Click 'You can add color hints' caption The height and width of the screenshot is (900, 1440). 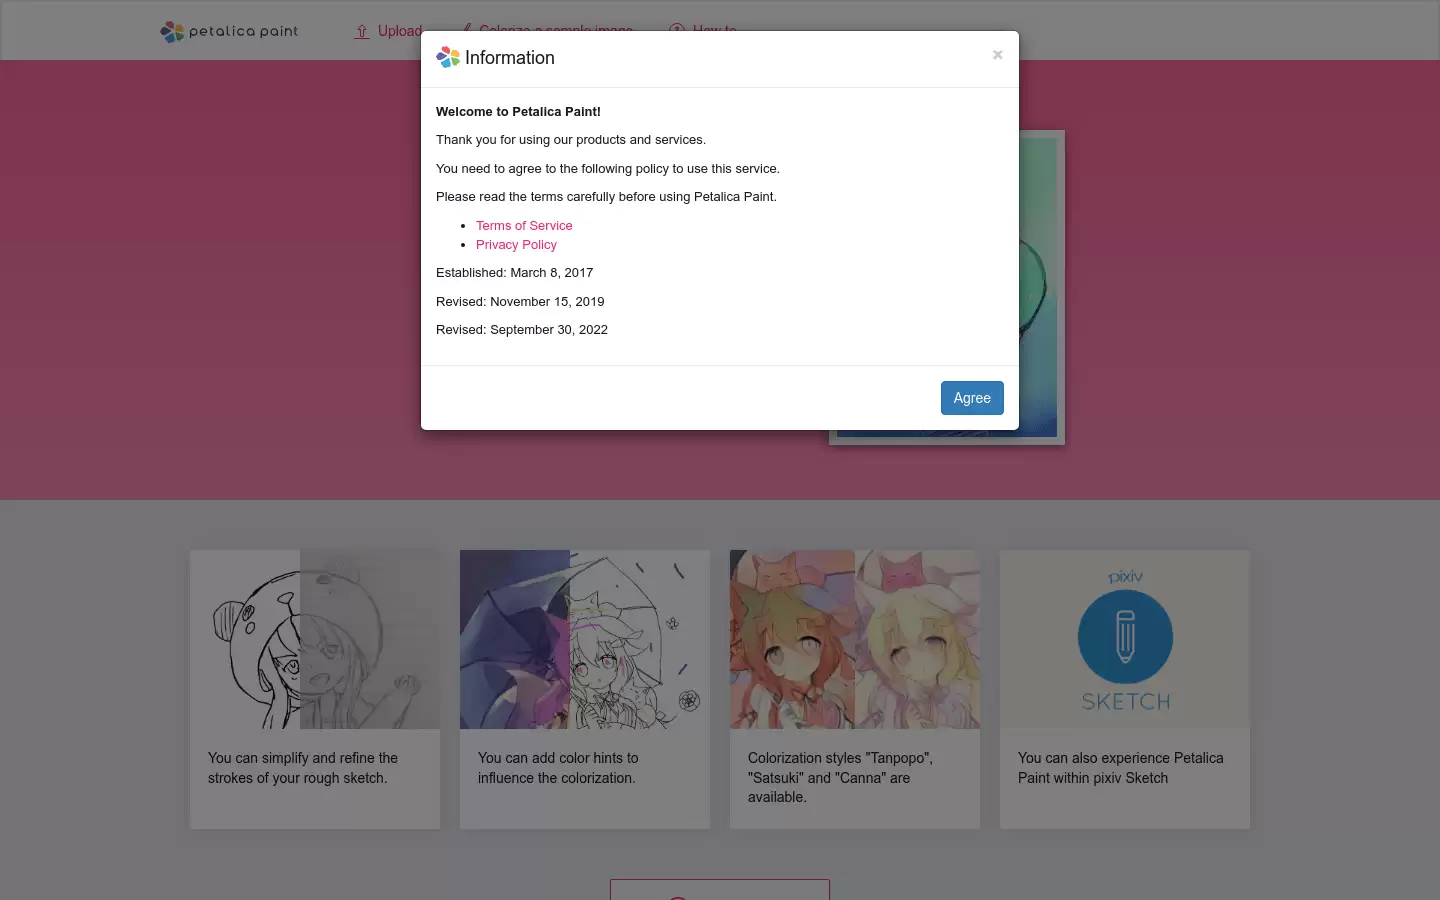click(x=558, y=768)
